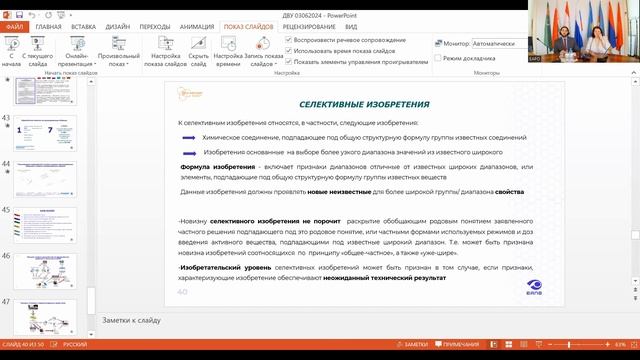Open Настройка показа слайдов settings
Image resolution: width=640 pixels, height=360 pixels.
tap(165, 51)
